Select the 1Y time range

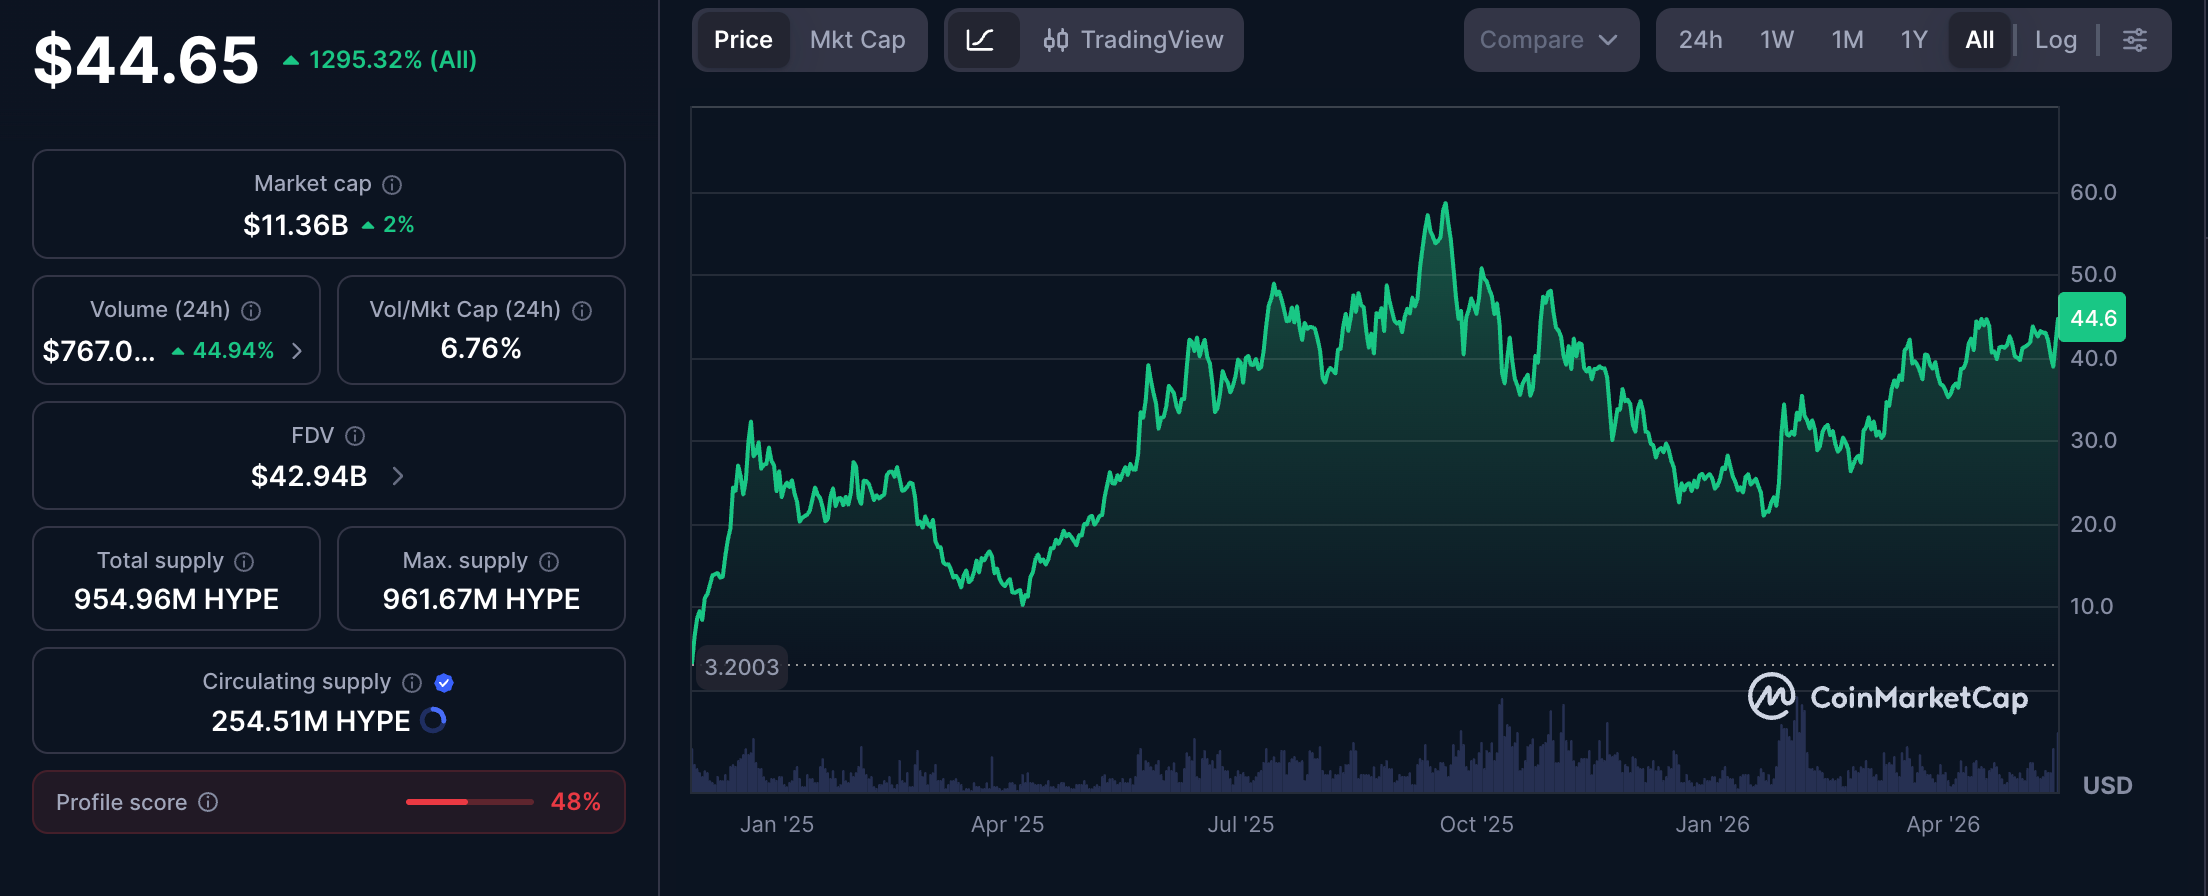tap(1914, 40)
